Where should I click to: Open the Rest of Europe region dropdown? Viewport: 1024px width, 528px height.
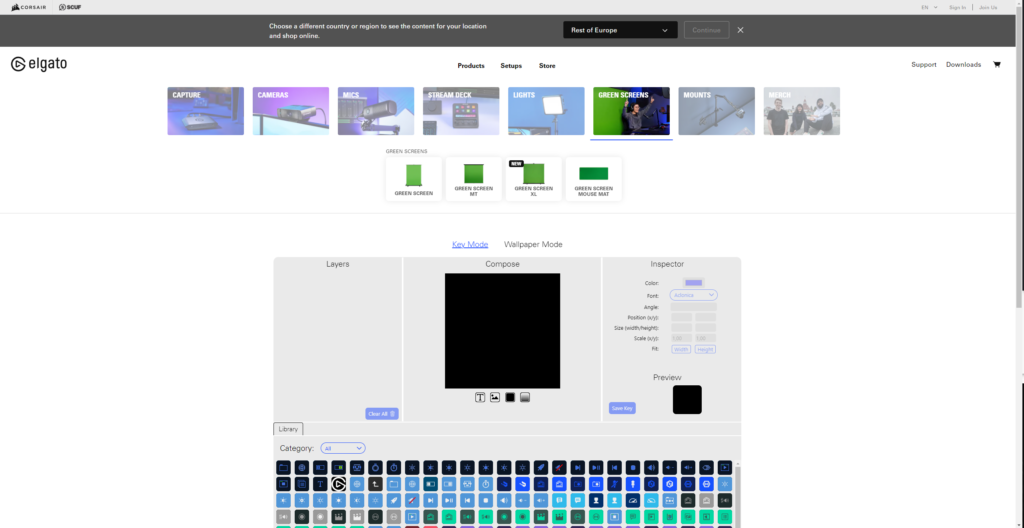(620, 30)
